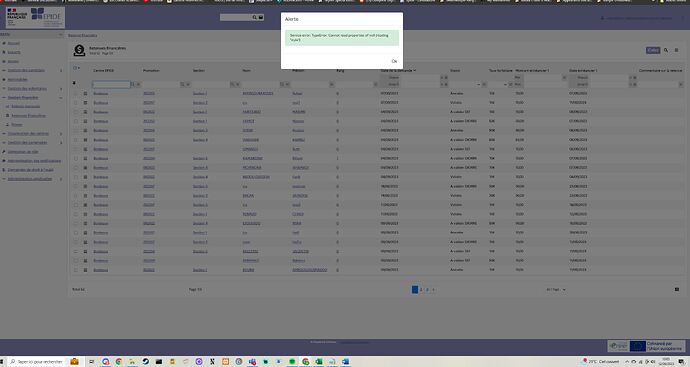The image size is (690, 367).
Task: Open the rows-per-page dropdown
Action: 556,290
